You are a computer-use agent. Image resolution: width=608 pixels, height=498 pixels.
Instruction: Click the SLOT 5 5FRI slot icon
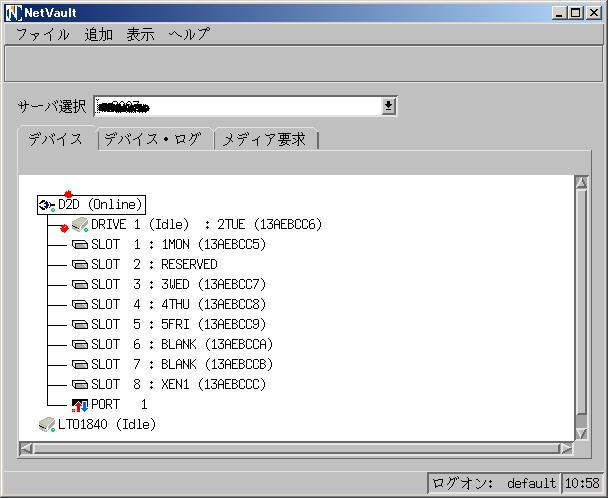coord(80,325)
